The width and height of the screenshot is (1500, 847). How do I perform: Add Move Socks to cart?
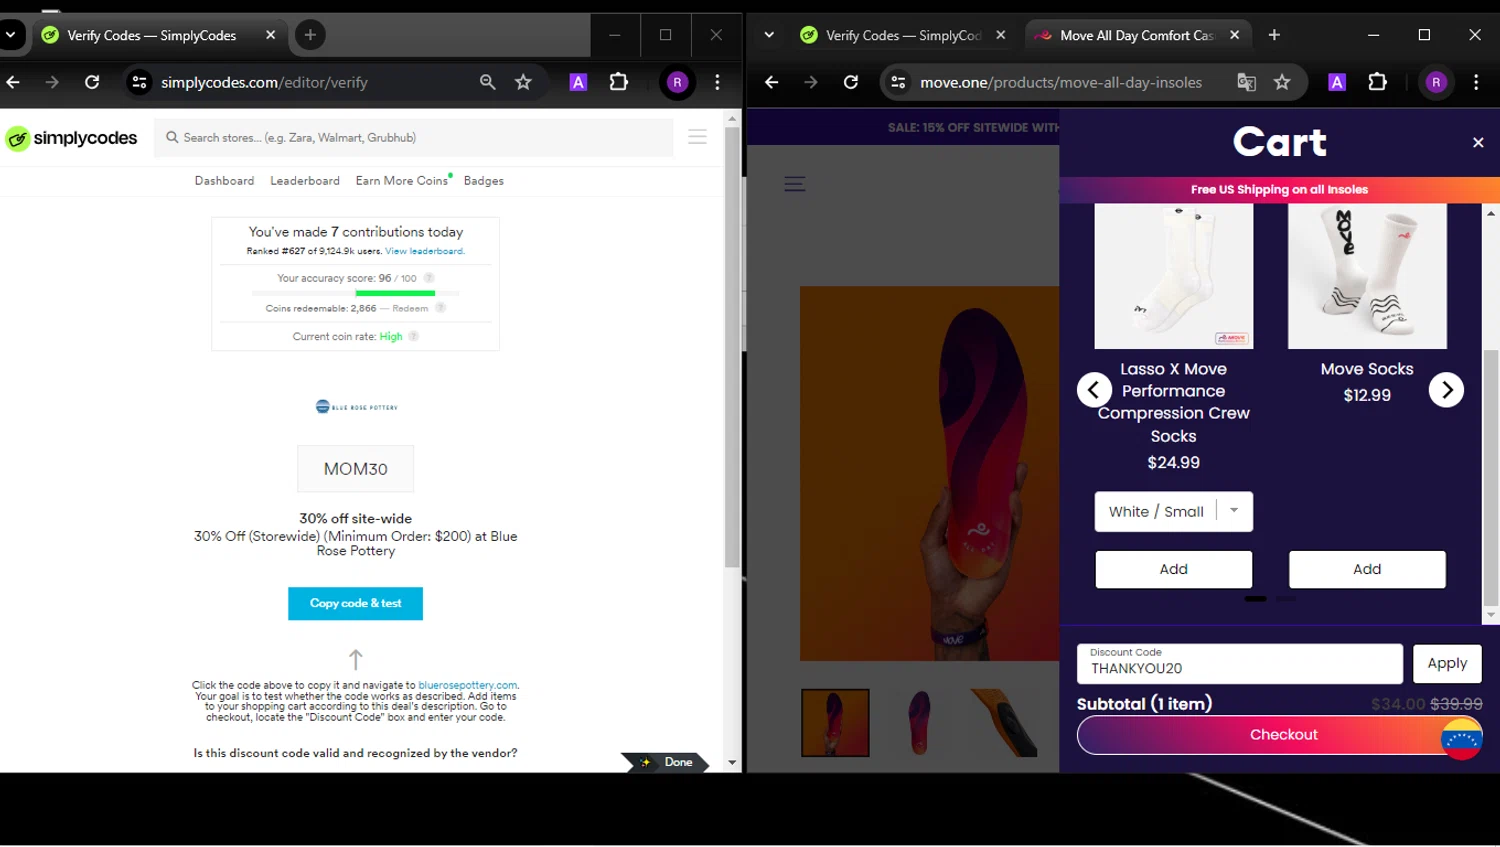click(1367, 569)
